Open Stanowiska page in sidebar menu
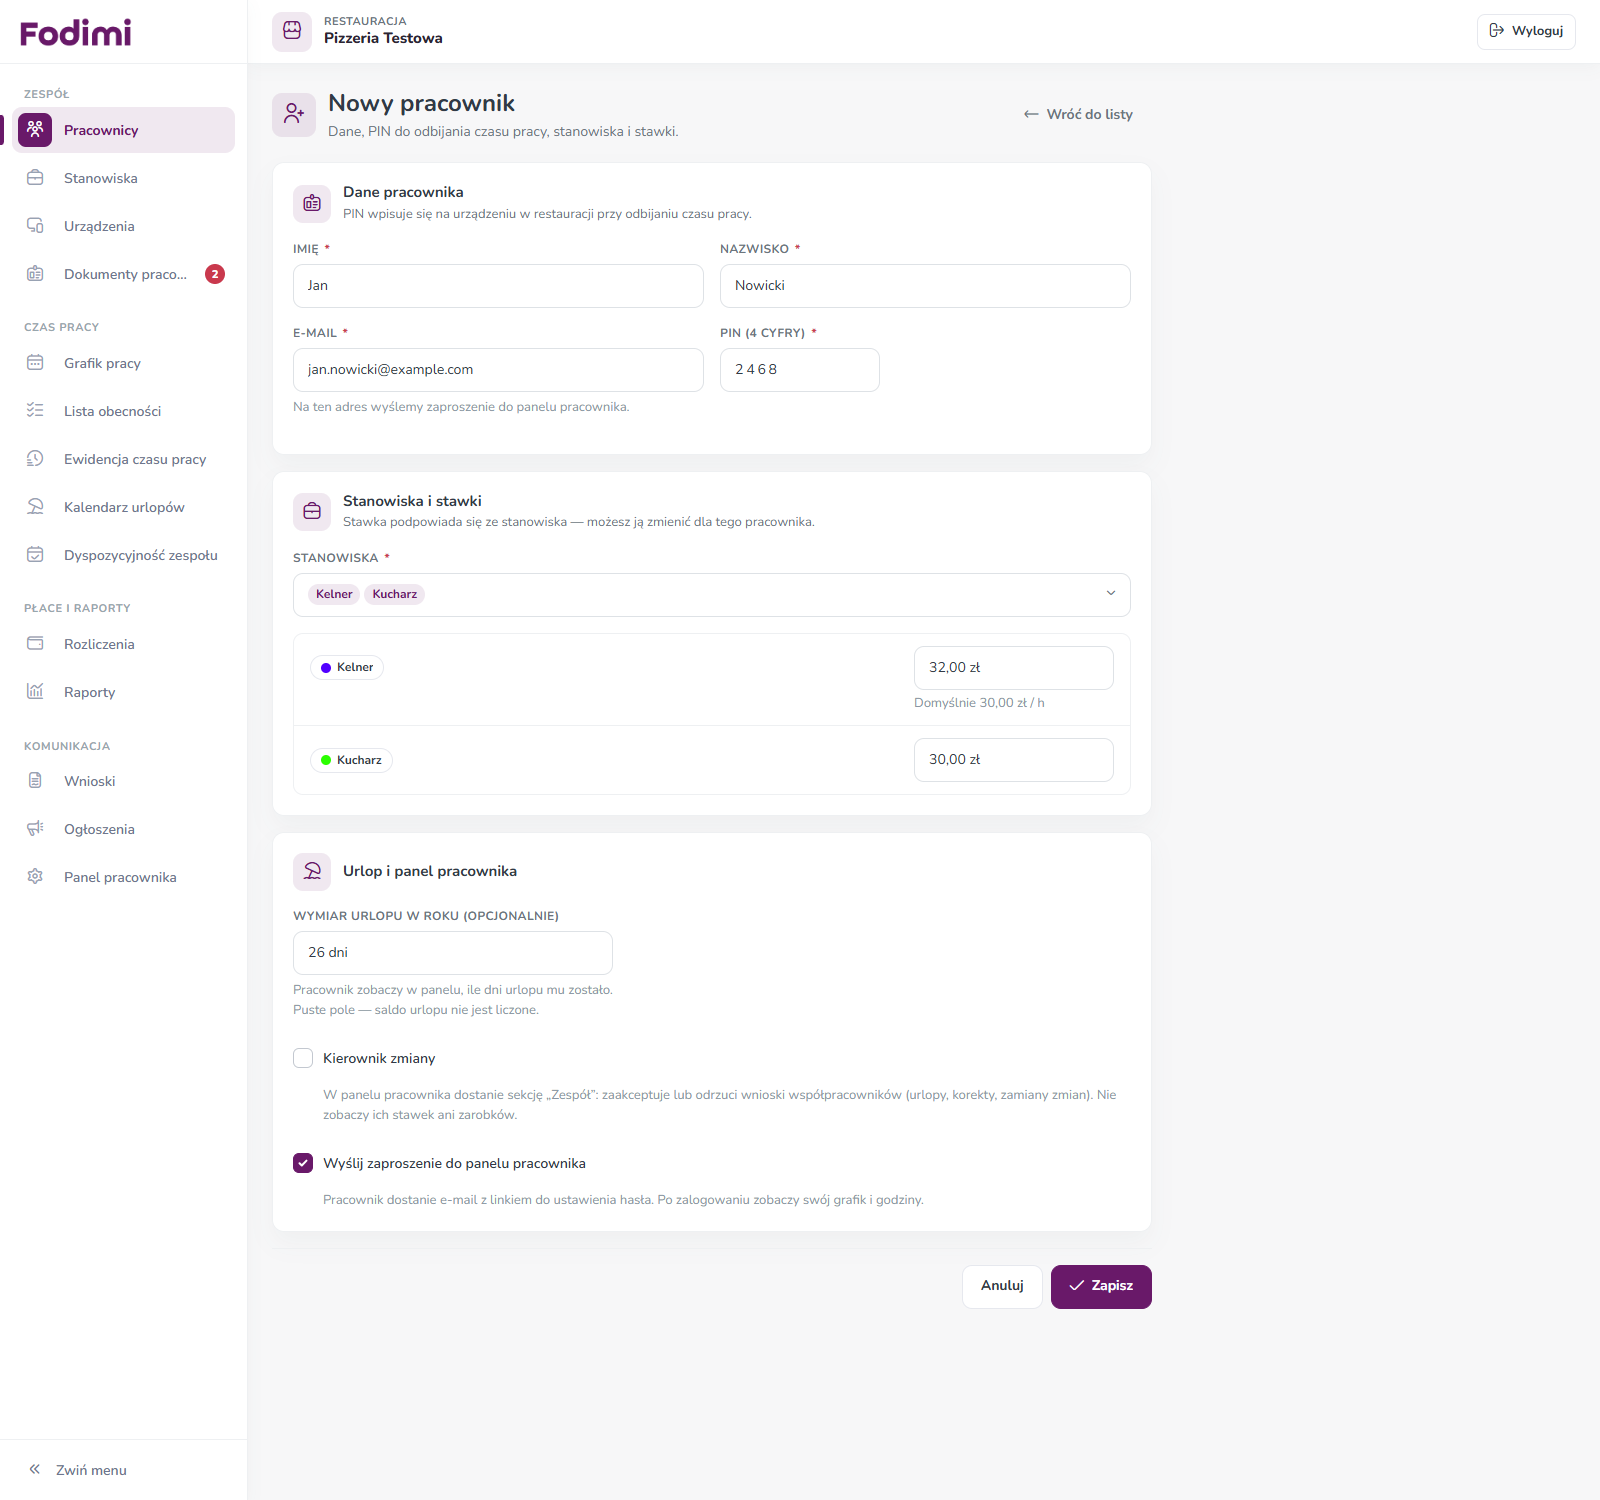 125,178
